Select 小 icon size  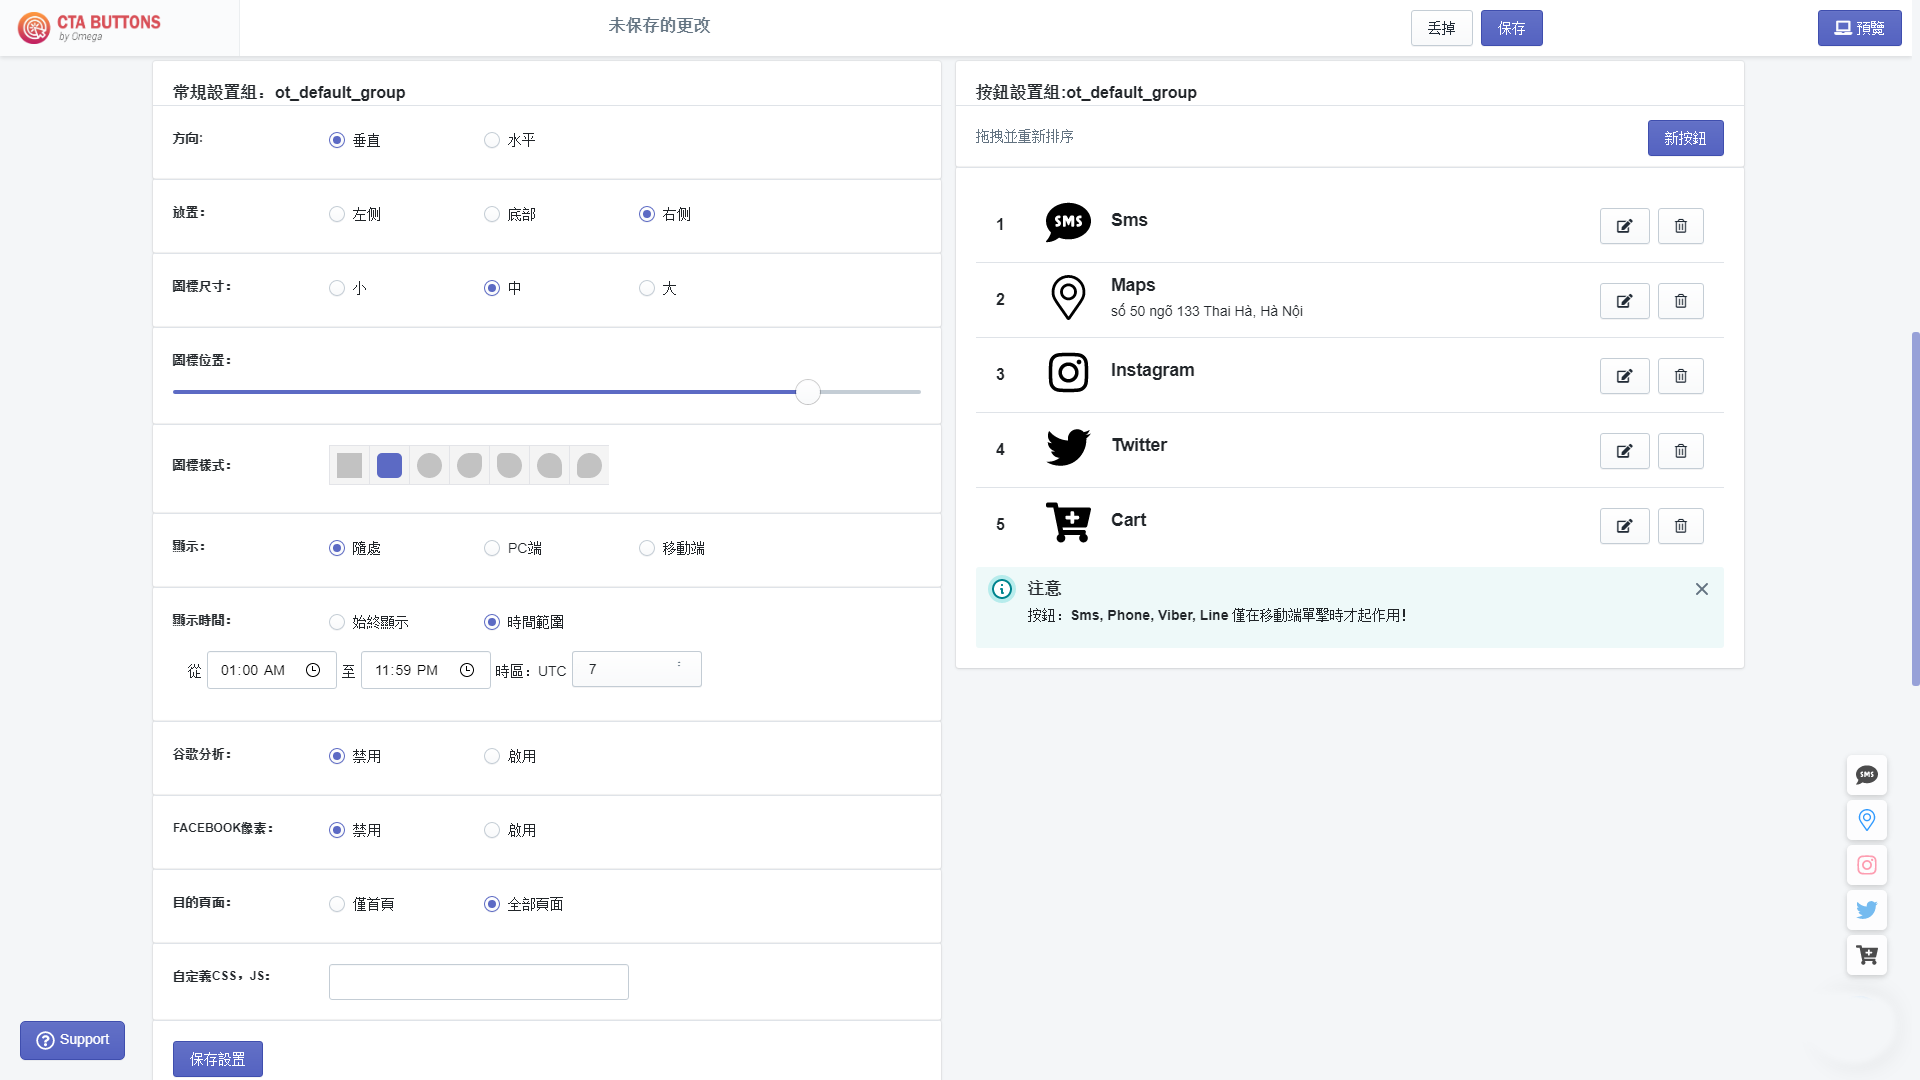337,288
